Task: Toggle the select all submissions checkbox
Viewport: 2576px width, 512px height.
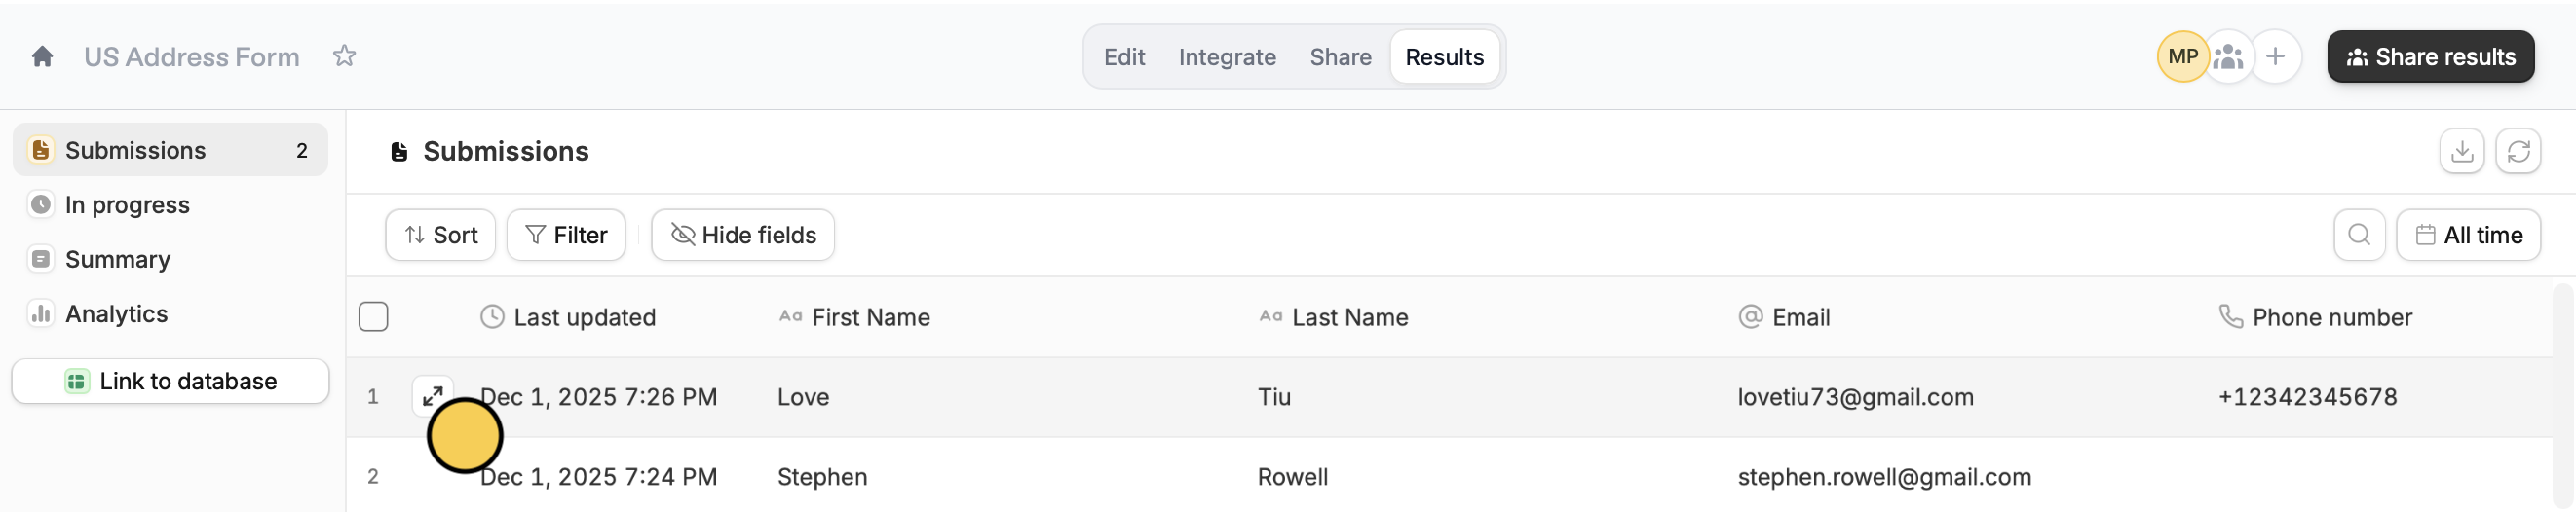Action: click(373, 317)
